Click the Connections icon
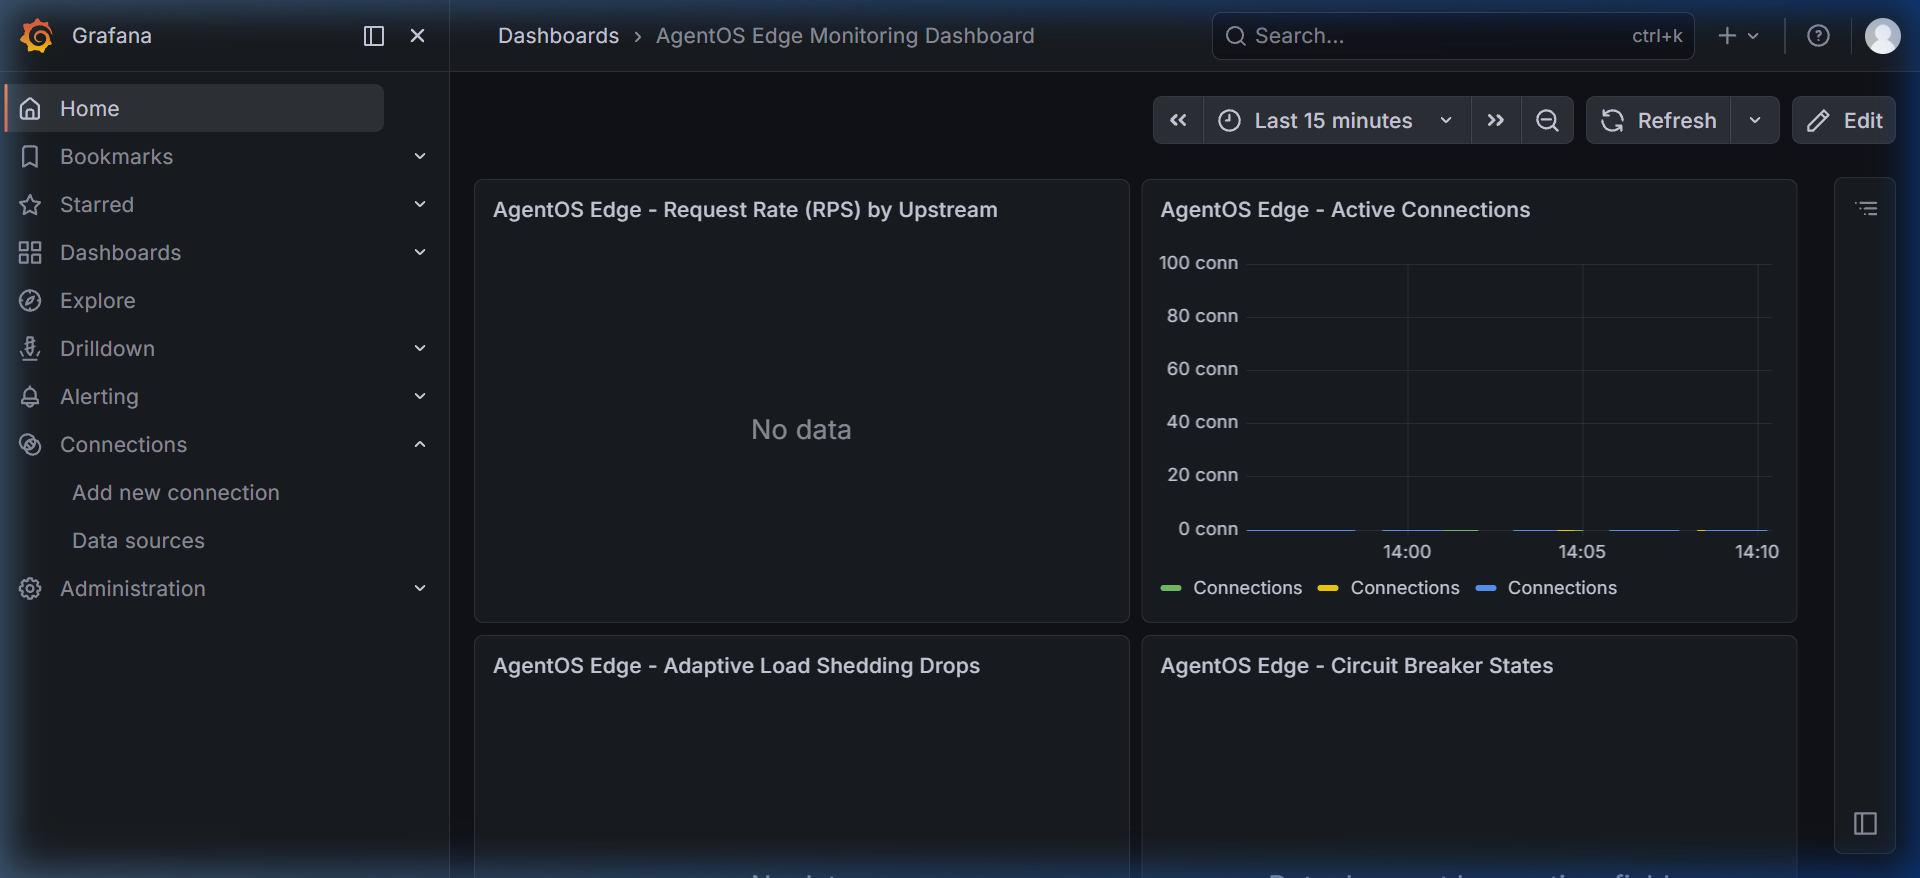 pos(30,445)
